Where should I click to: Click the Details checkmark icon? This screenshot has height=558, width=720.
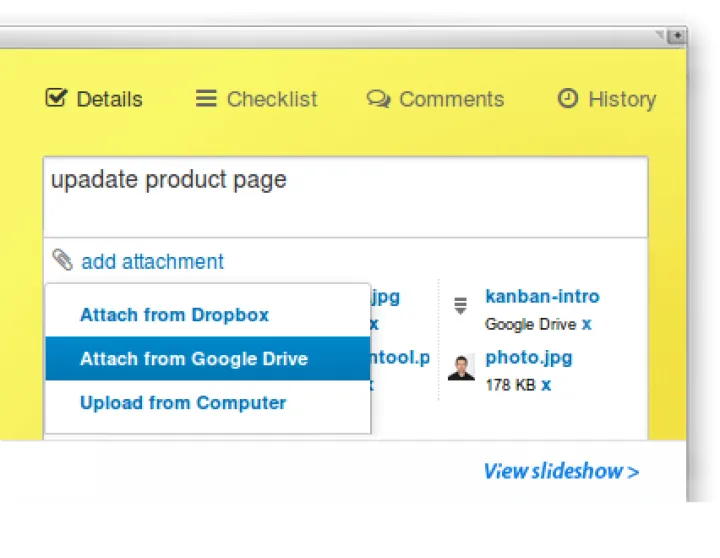click(x=57, y=98)
